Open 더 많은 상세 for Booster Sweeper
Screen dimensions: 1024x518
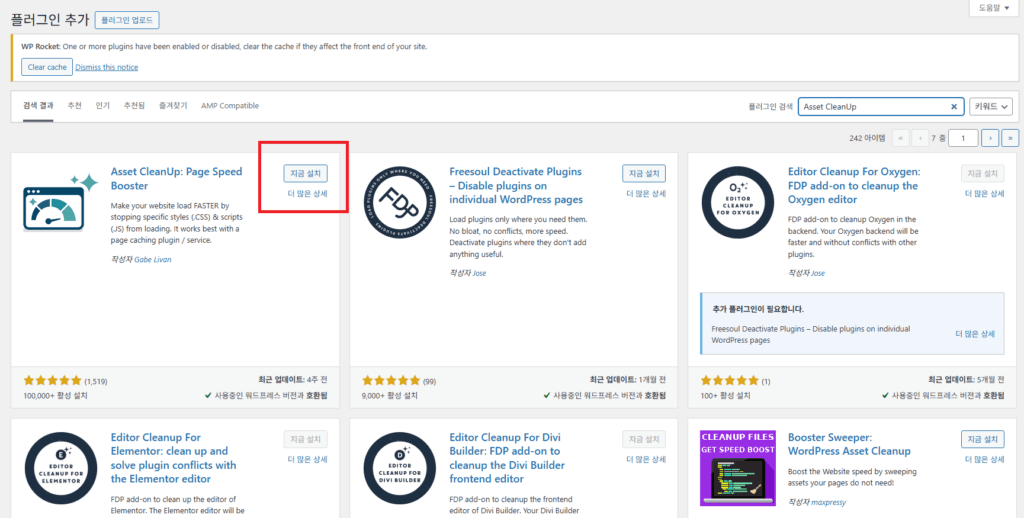(x=985, y=460)
